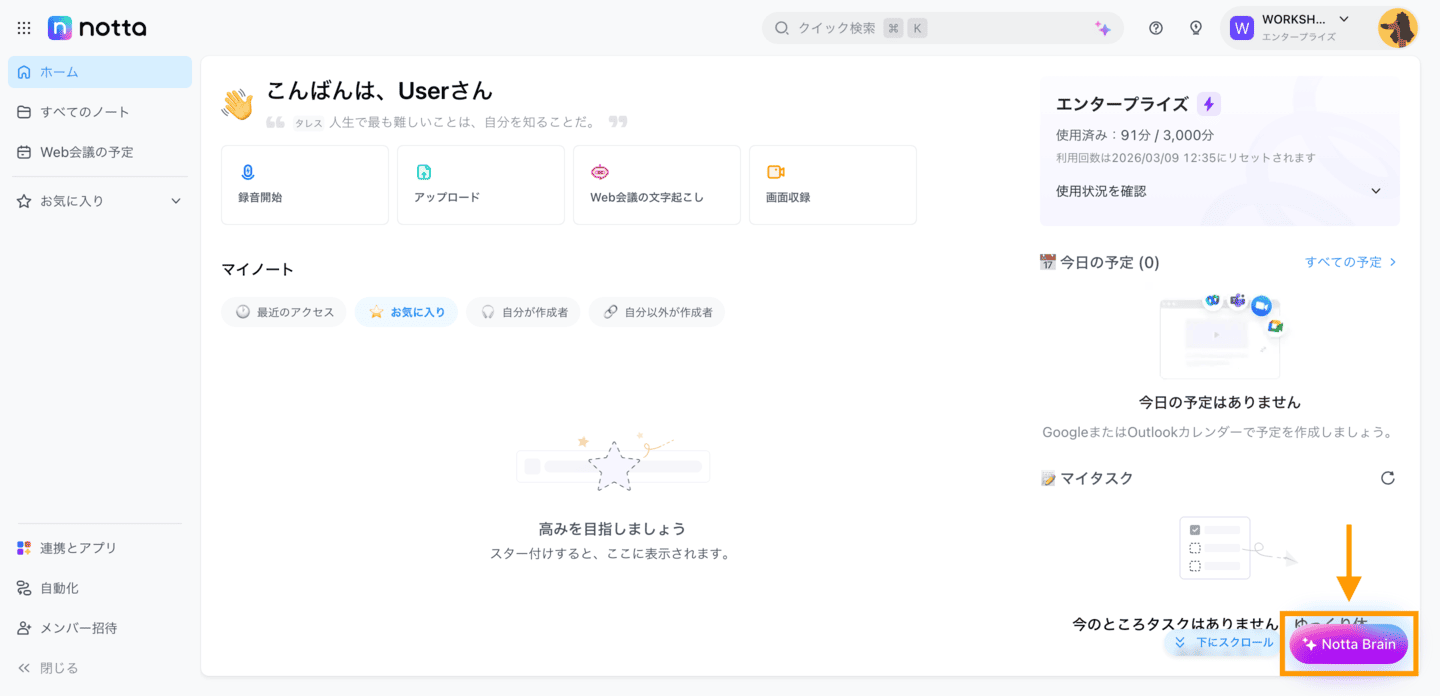
Task: Click the Web会議の文字起こし bot icon
Action: (599, 172)
